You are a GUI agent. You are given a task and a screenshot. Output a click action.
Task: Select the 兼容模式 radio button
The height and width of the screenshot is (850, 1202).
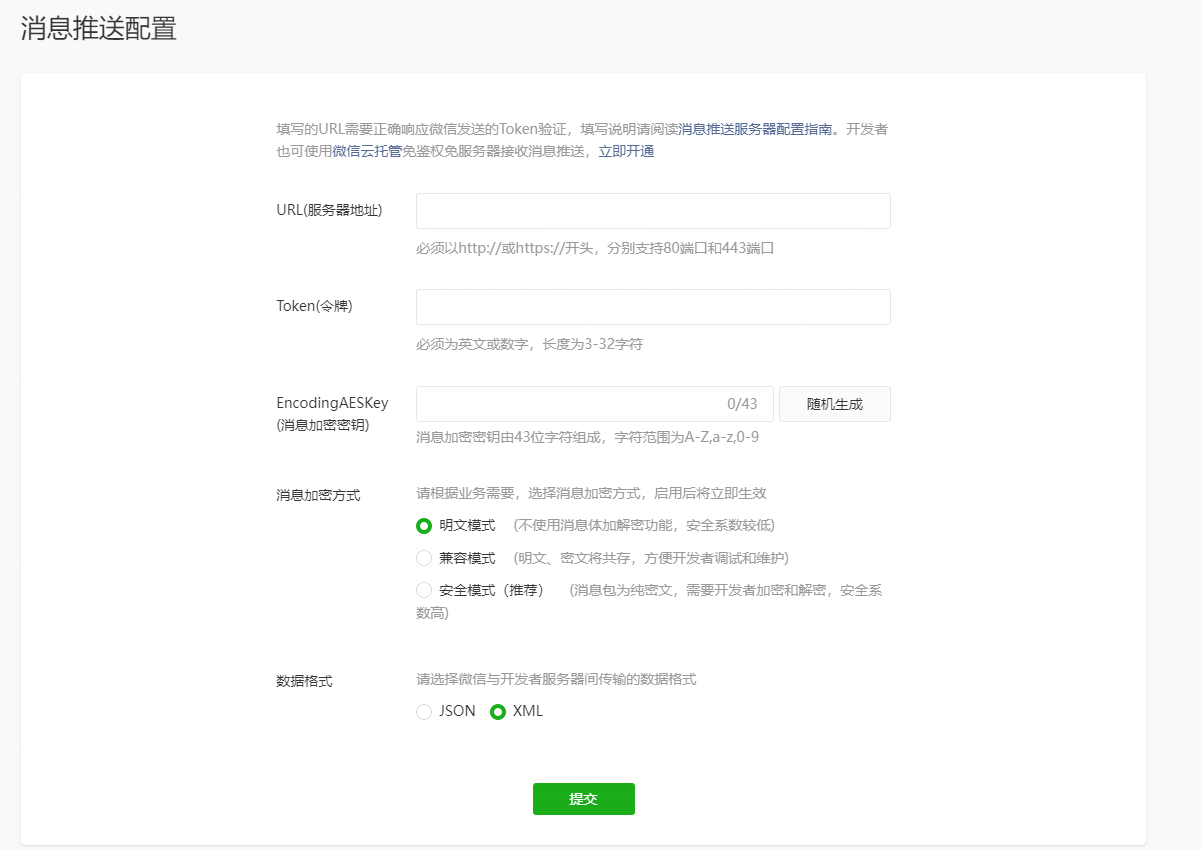(x=424, y=558)
